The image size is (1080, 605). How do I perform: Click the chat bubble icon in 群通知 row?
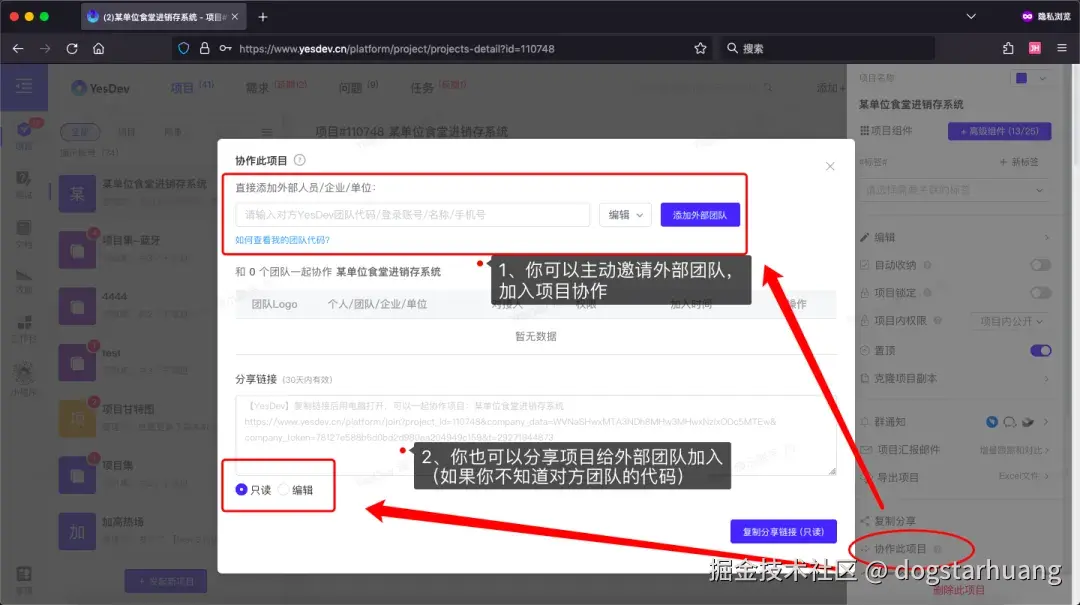1010,423
